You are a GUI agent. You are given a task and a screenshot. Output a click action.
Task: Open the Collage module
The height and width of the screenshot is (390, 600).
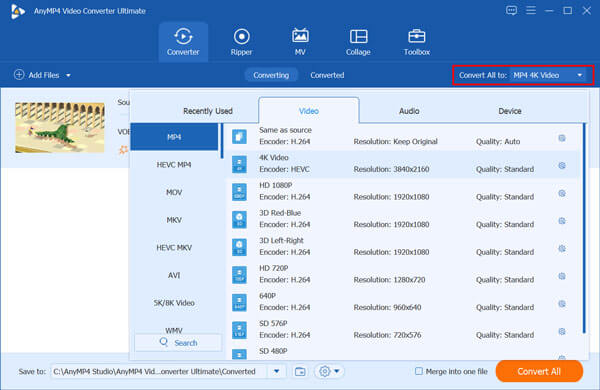coord(358,42)
